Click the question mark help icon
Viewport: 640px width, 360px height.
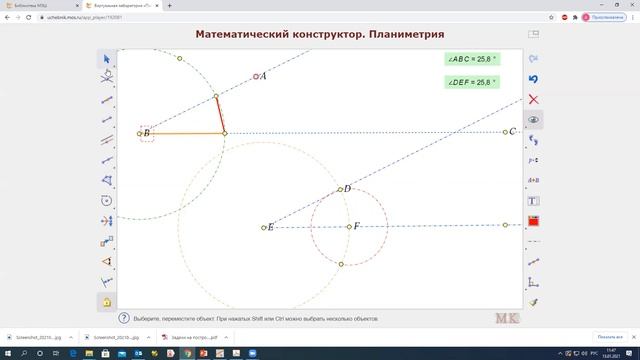coord(124,318)
